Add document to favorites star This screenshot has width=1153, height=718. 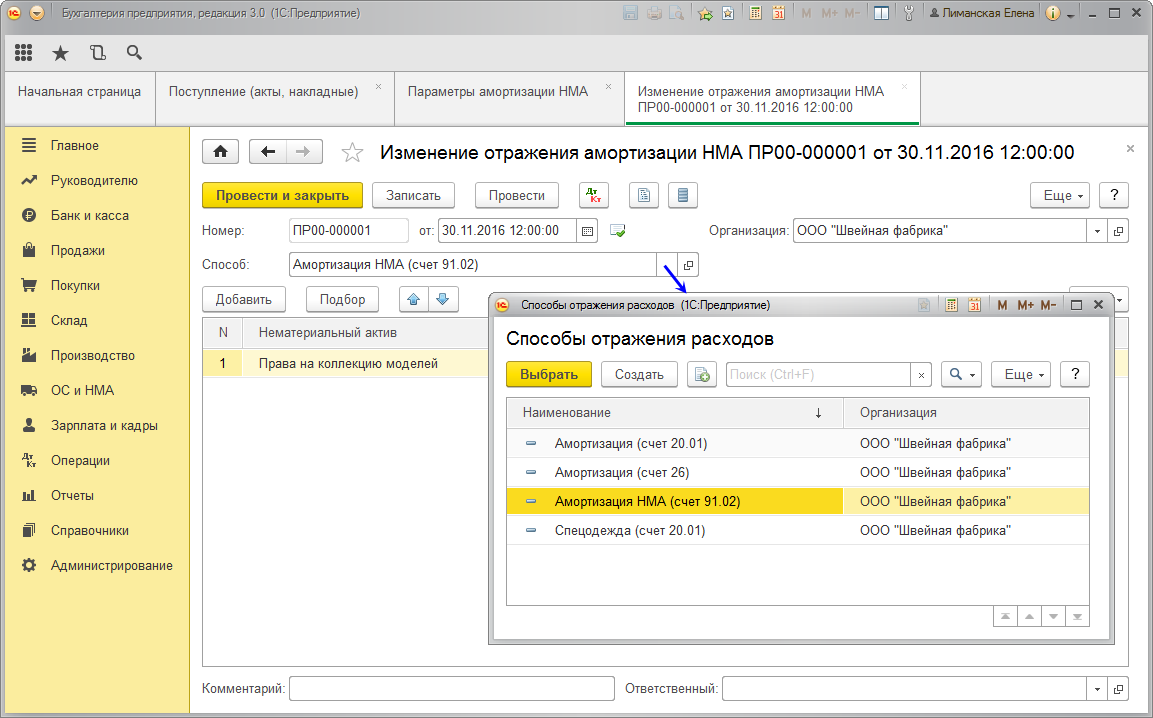352,152
